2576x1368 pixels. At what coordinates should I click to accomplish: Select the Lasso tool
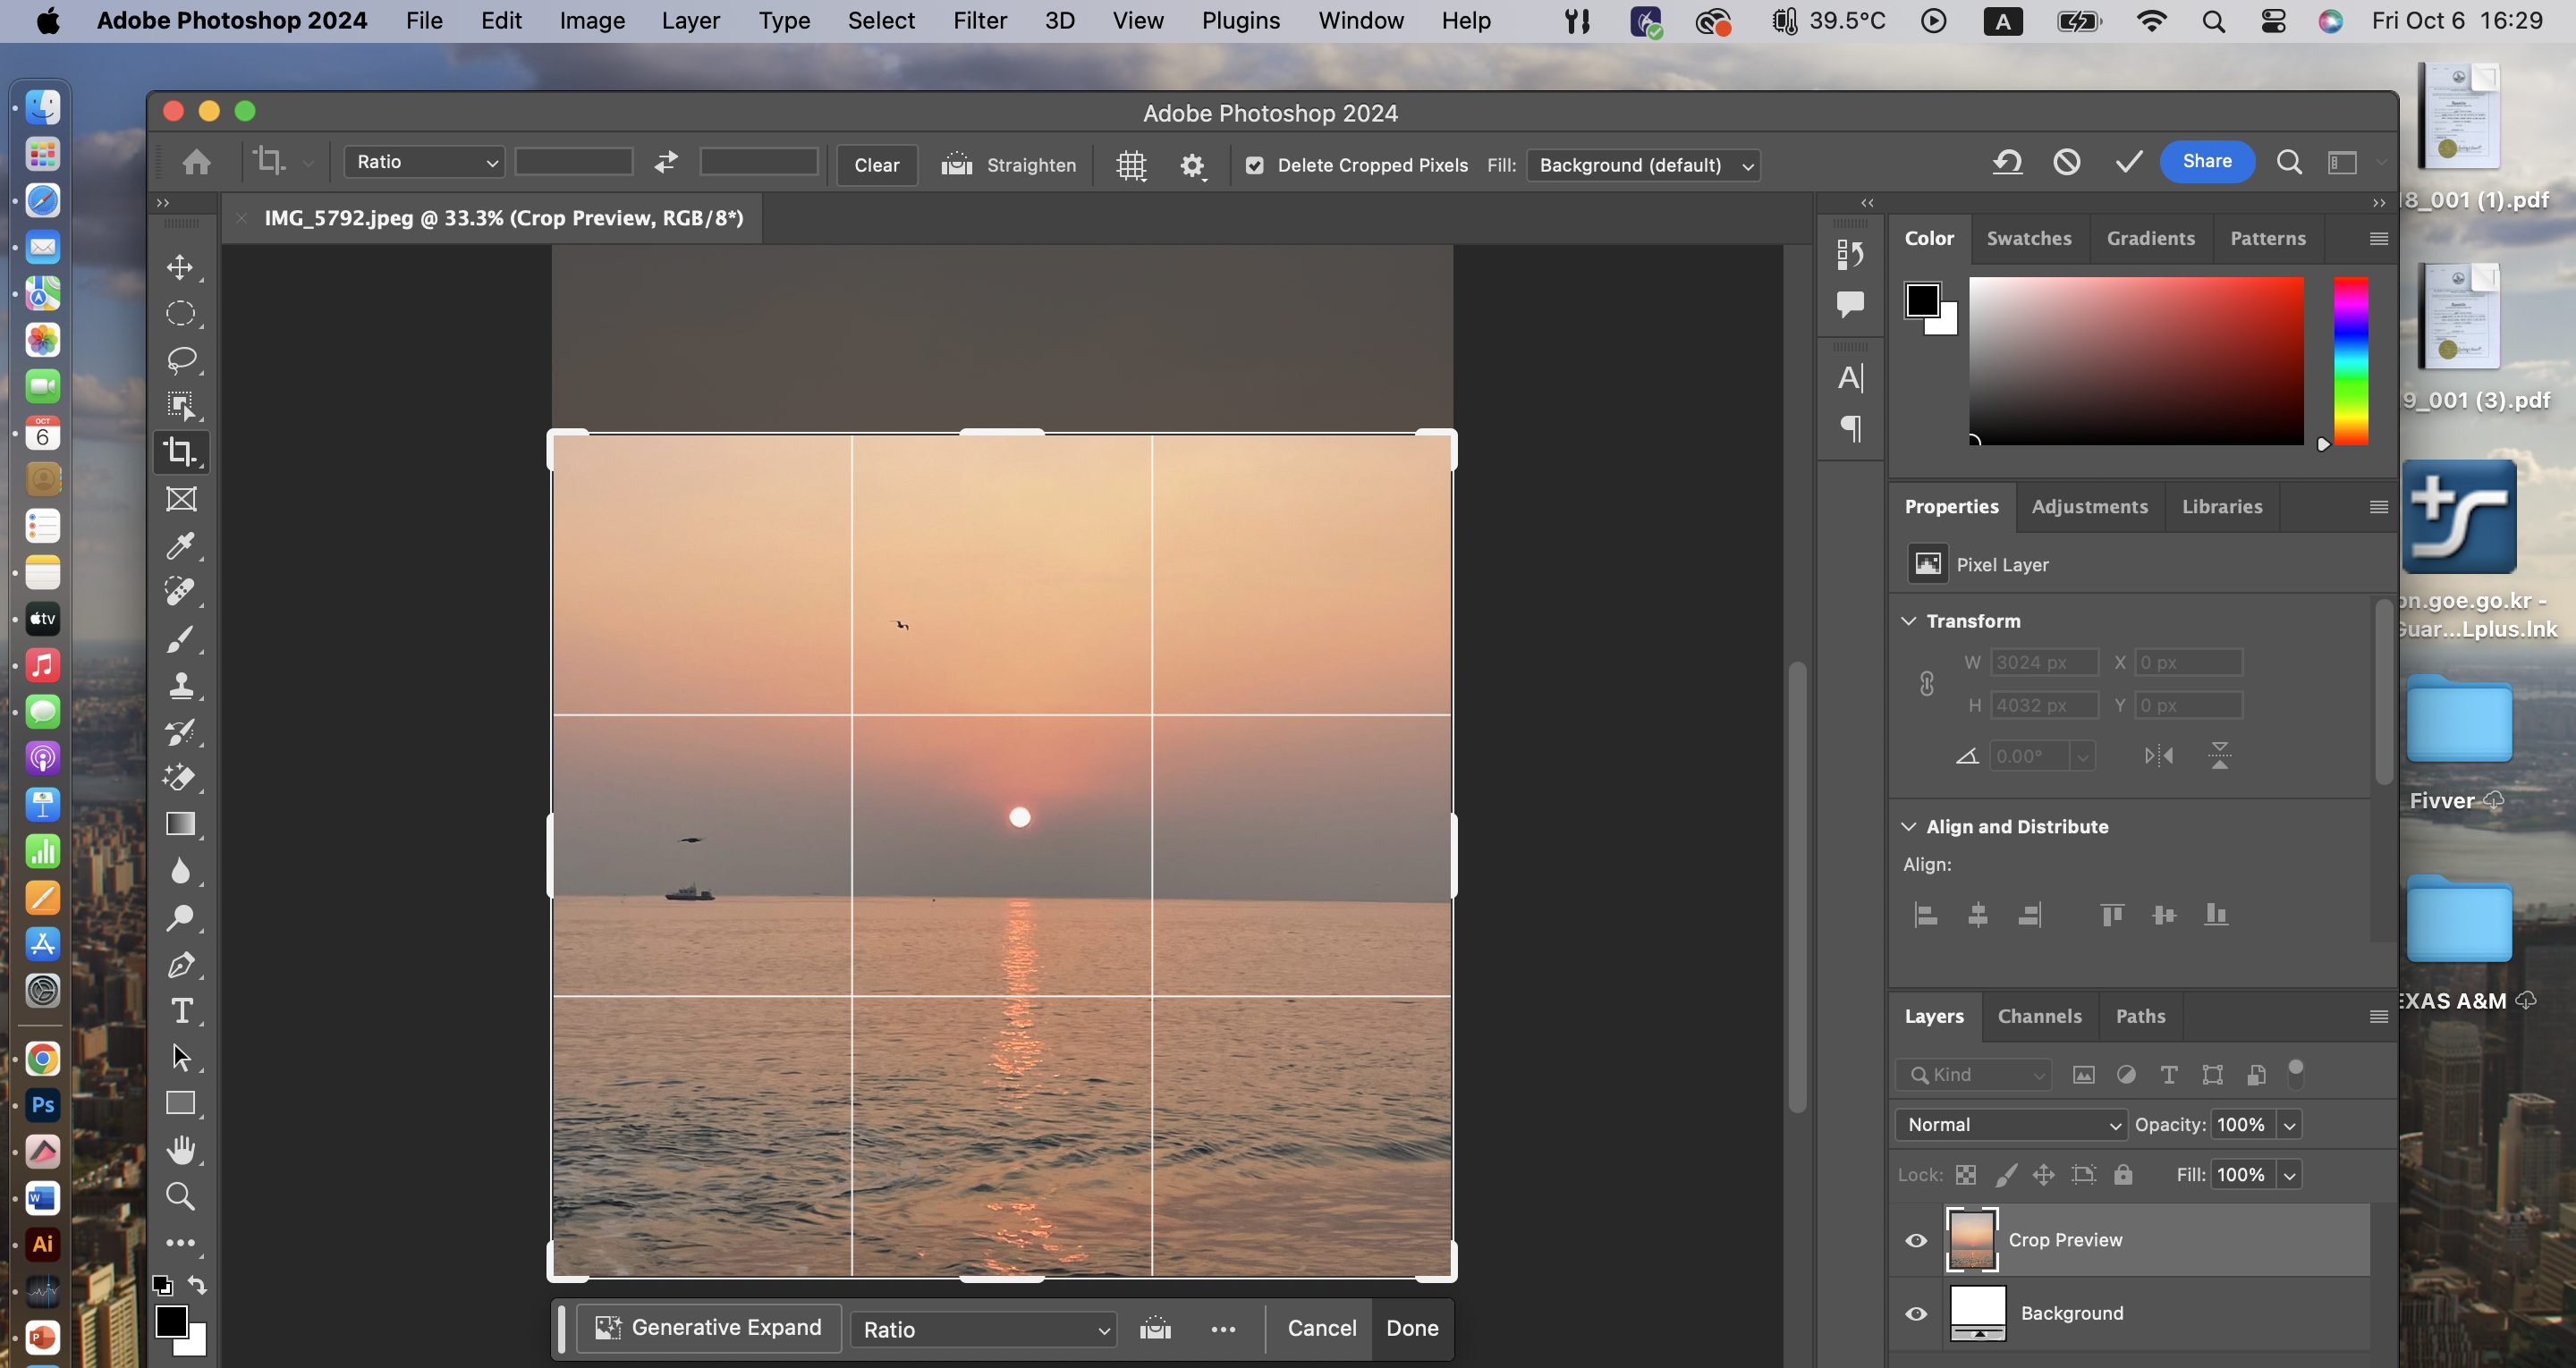coord(180,359)
